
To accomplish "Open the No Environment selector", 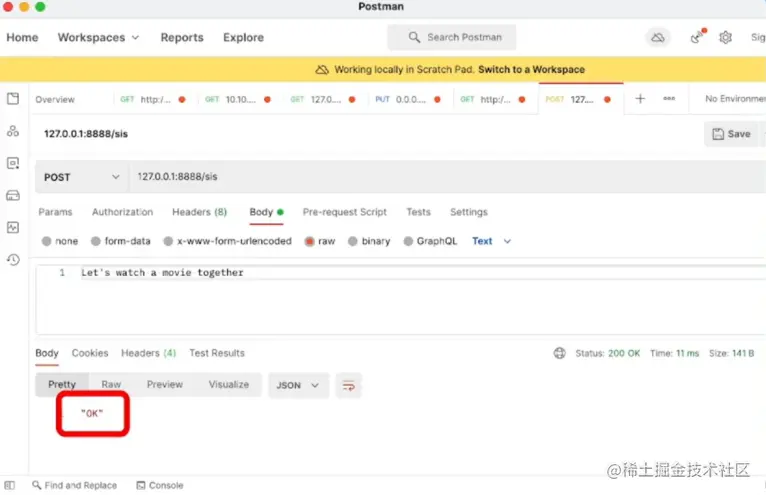I will coord(734,99).
